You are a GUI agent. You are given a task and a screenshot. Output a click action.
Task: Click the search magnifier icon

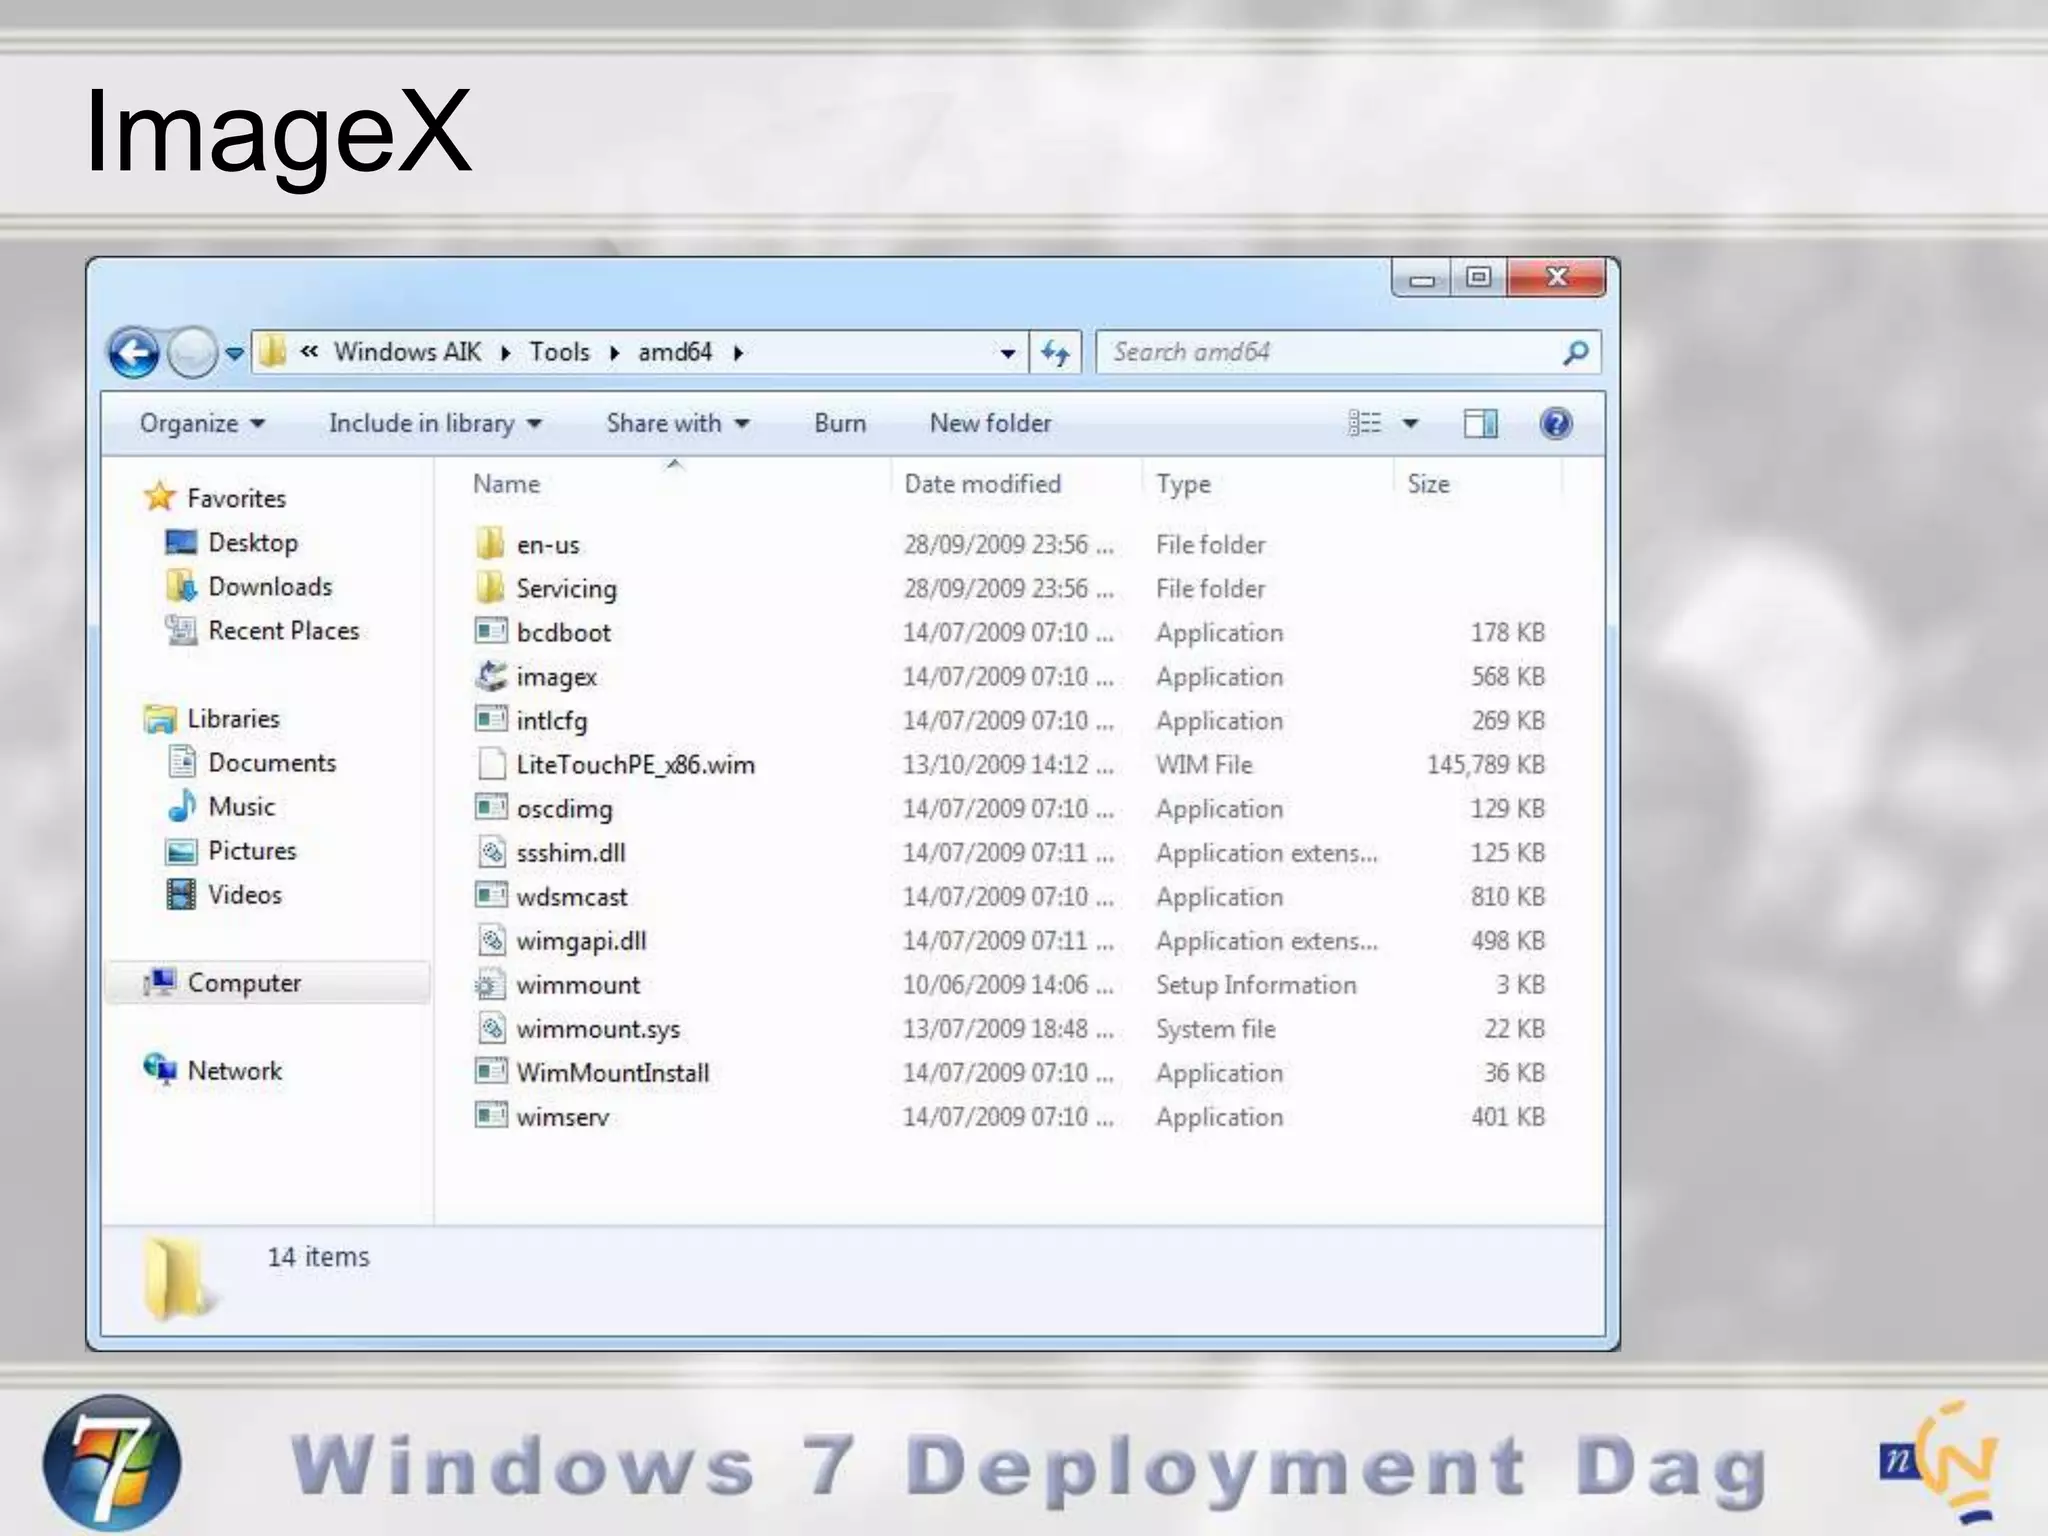coord(1575,352)
